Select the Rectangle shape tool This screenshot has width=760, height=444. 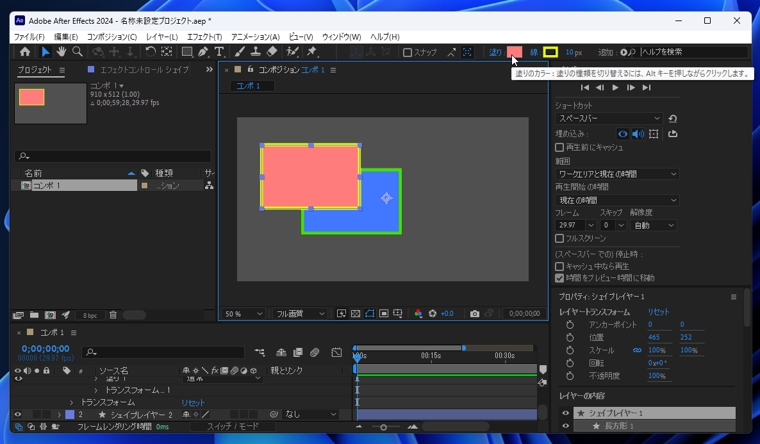pos(186,52)
